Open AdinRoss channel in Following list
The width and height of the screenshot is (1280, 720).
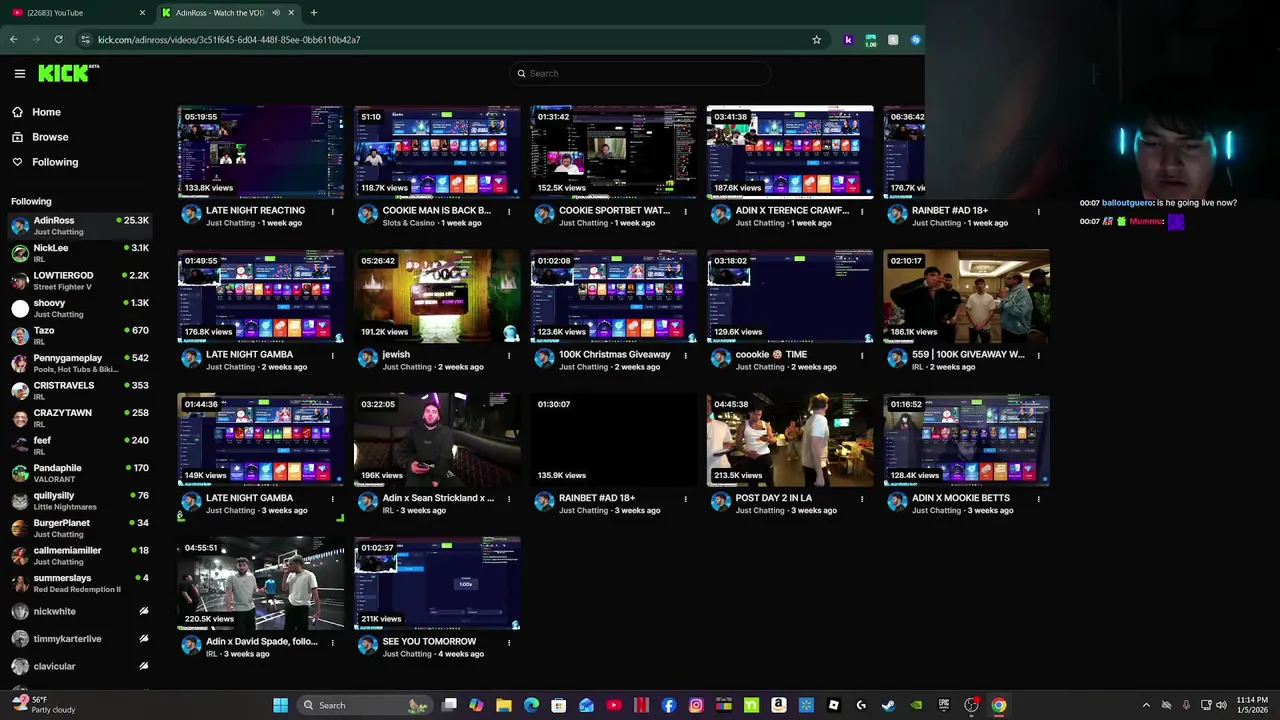80,226
